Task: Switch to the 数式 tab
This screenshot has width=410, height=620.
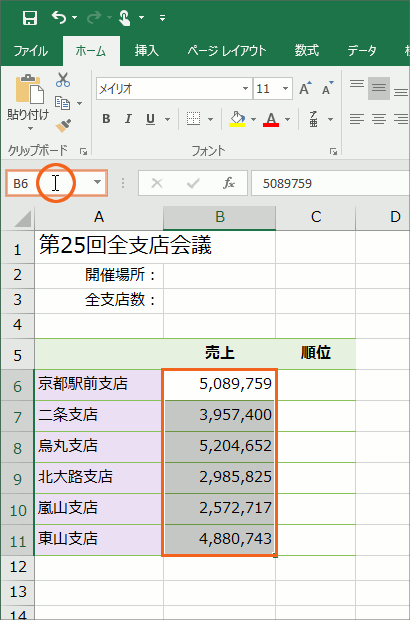Action: [x=306, y=51]
